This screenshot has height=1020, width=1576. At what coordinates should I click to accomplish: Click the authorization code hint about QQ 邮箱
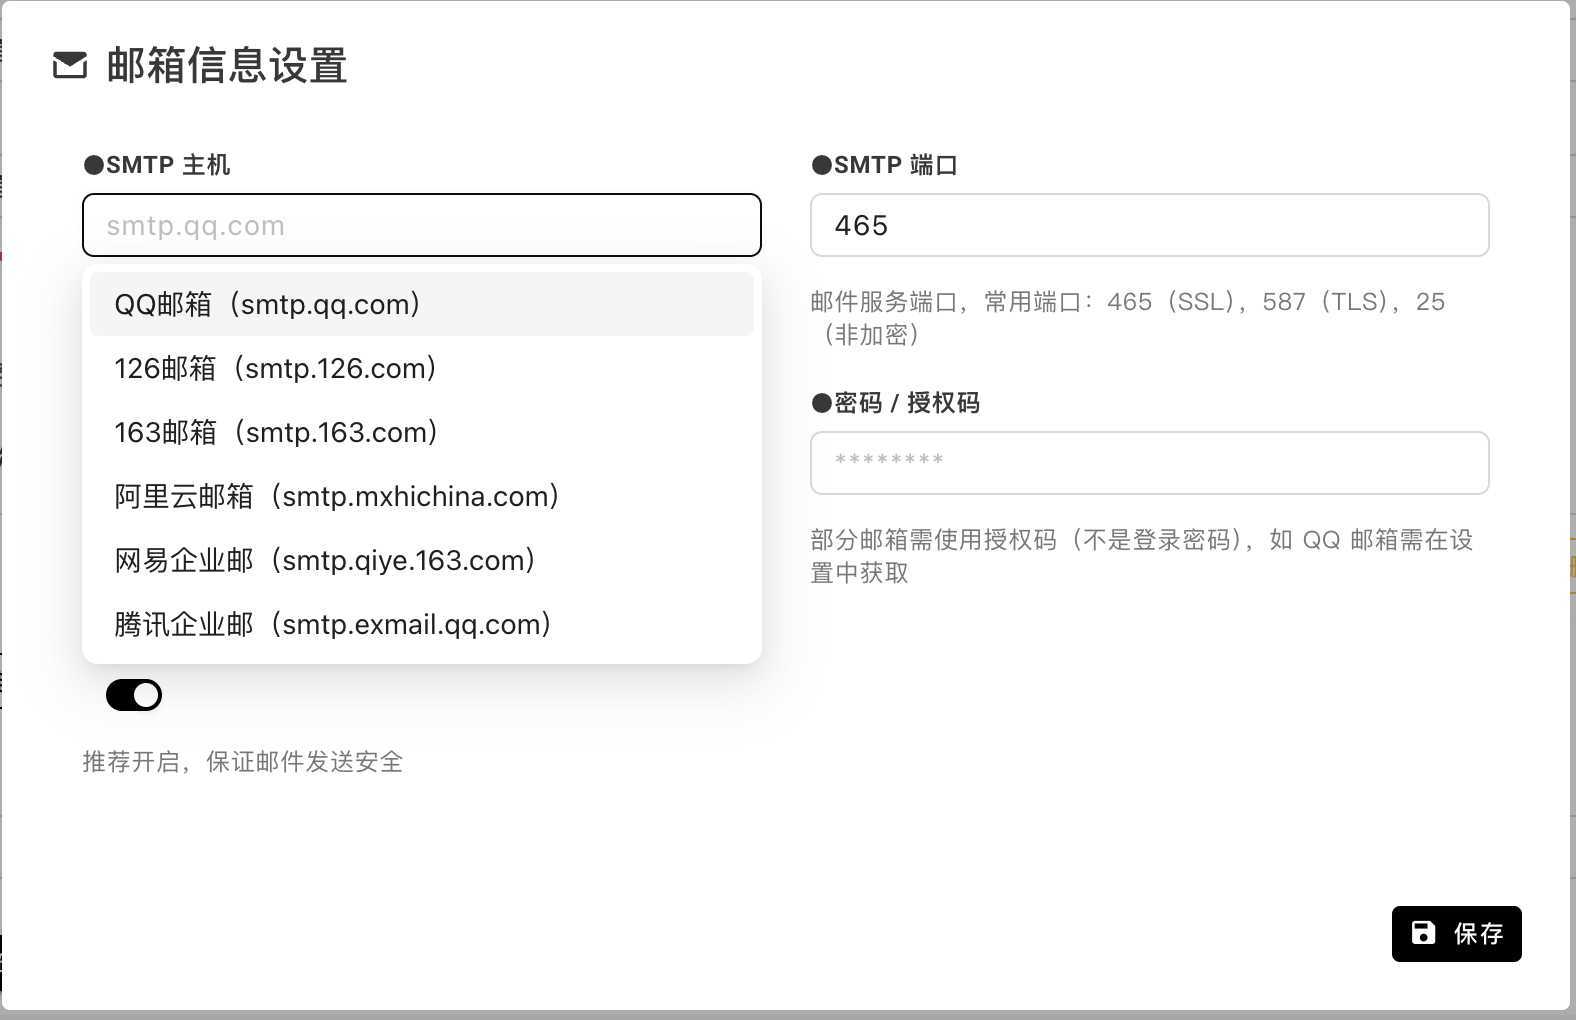tap(1142, 556)
